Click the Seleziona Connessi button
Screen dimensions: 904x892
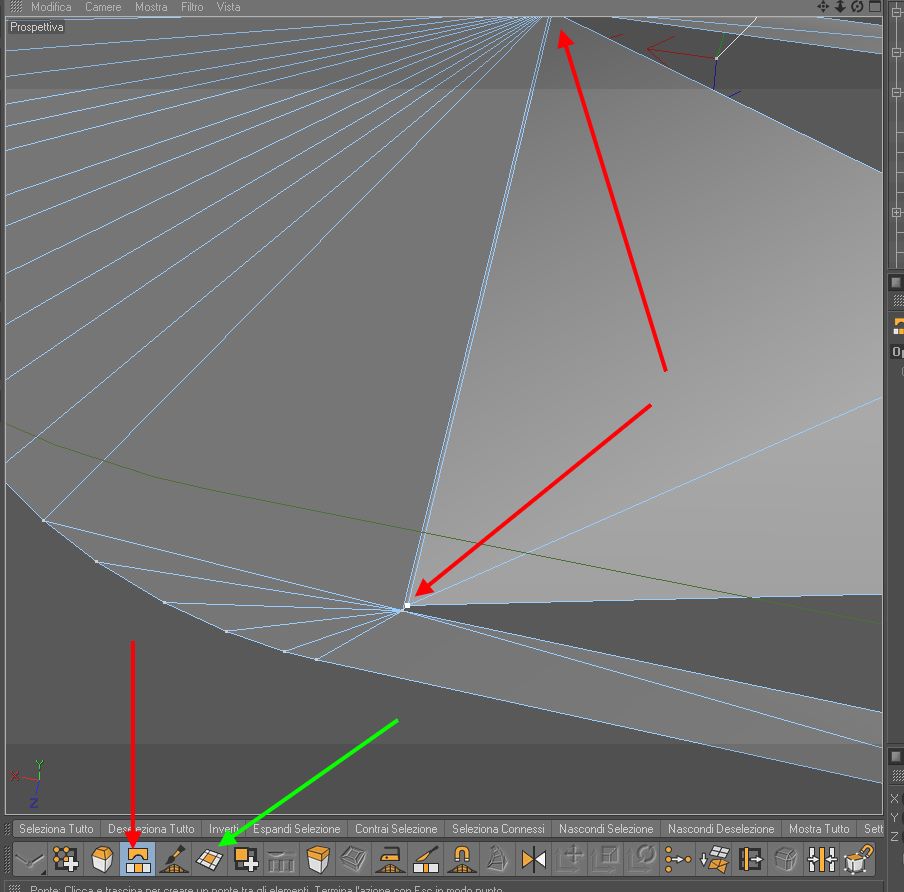click(x=498, y=829)
